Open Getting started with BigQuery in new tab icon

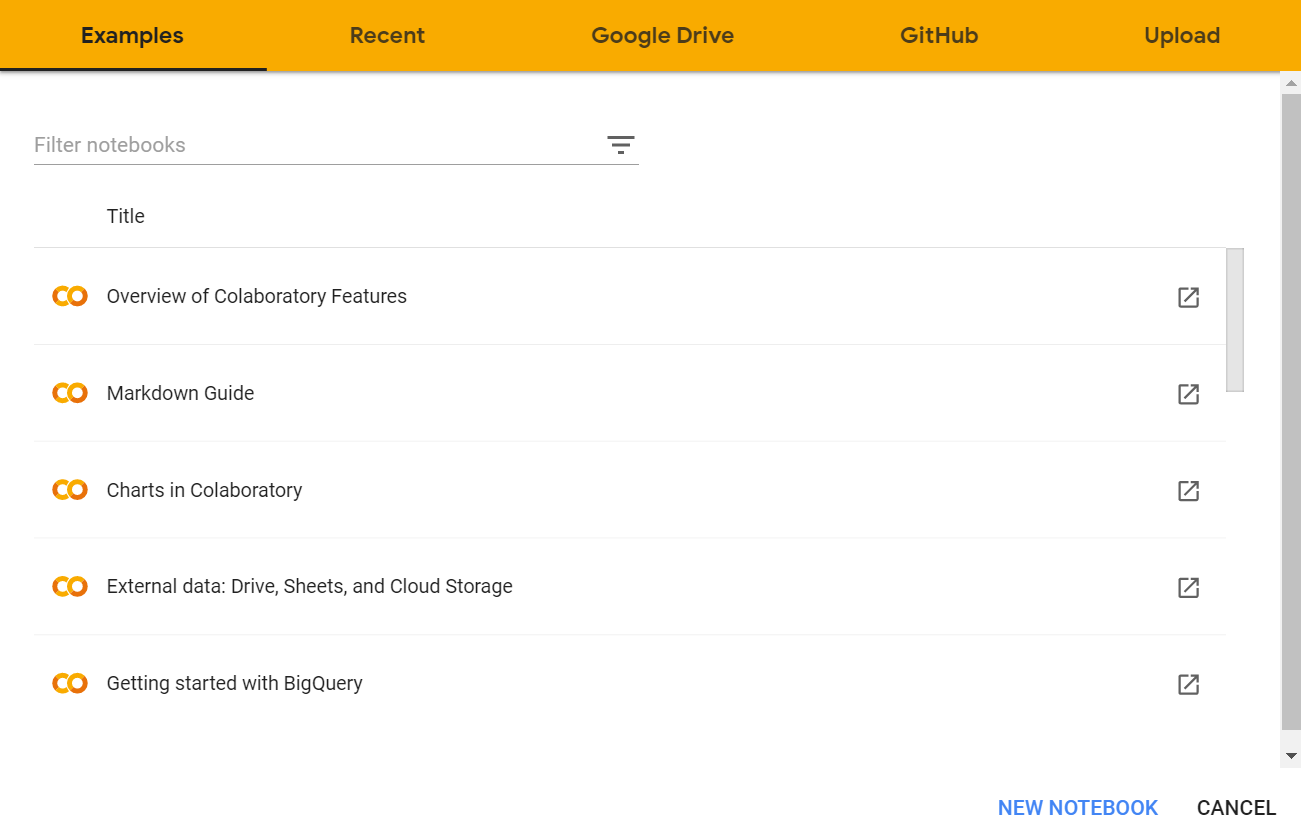1188,684
